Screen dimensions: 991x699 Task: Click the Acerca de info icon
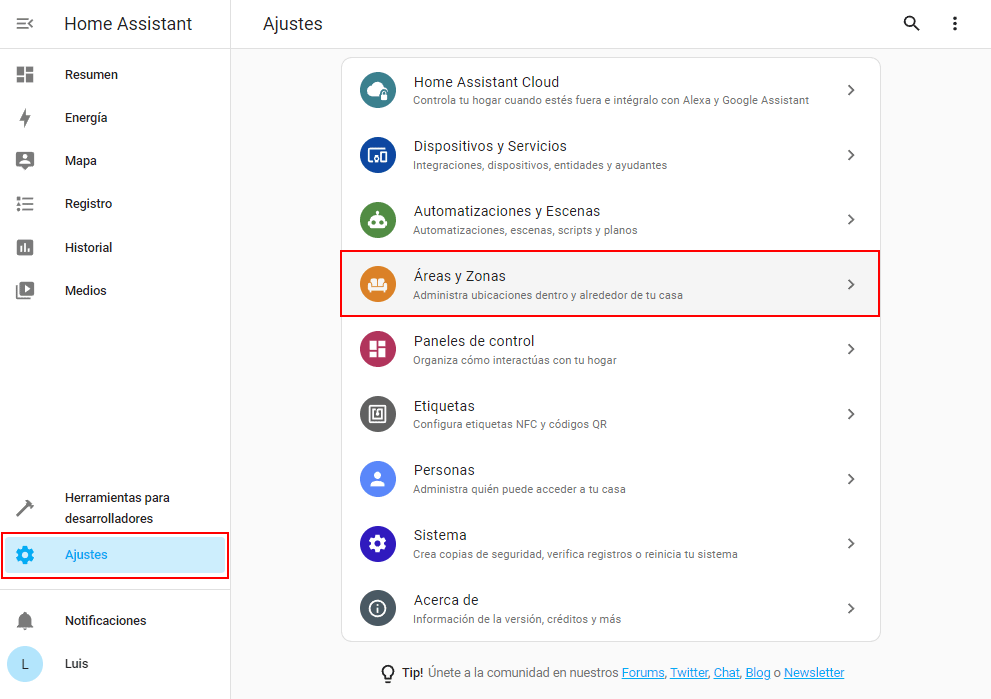(378, 608)
